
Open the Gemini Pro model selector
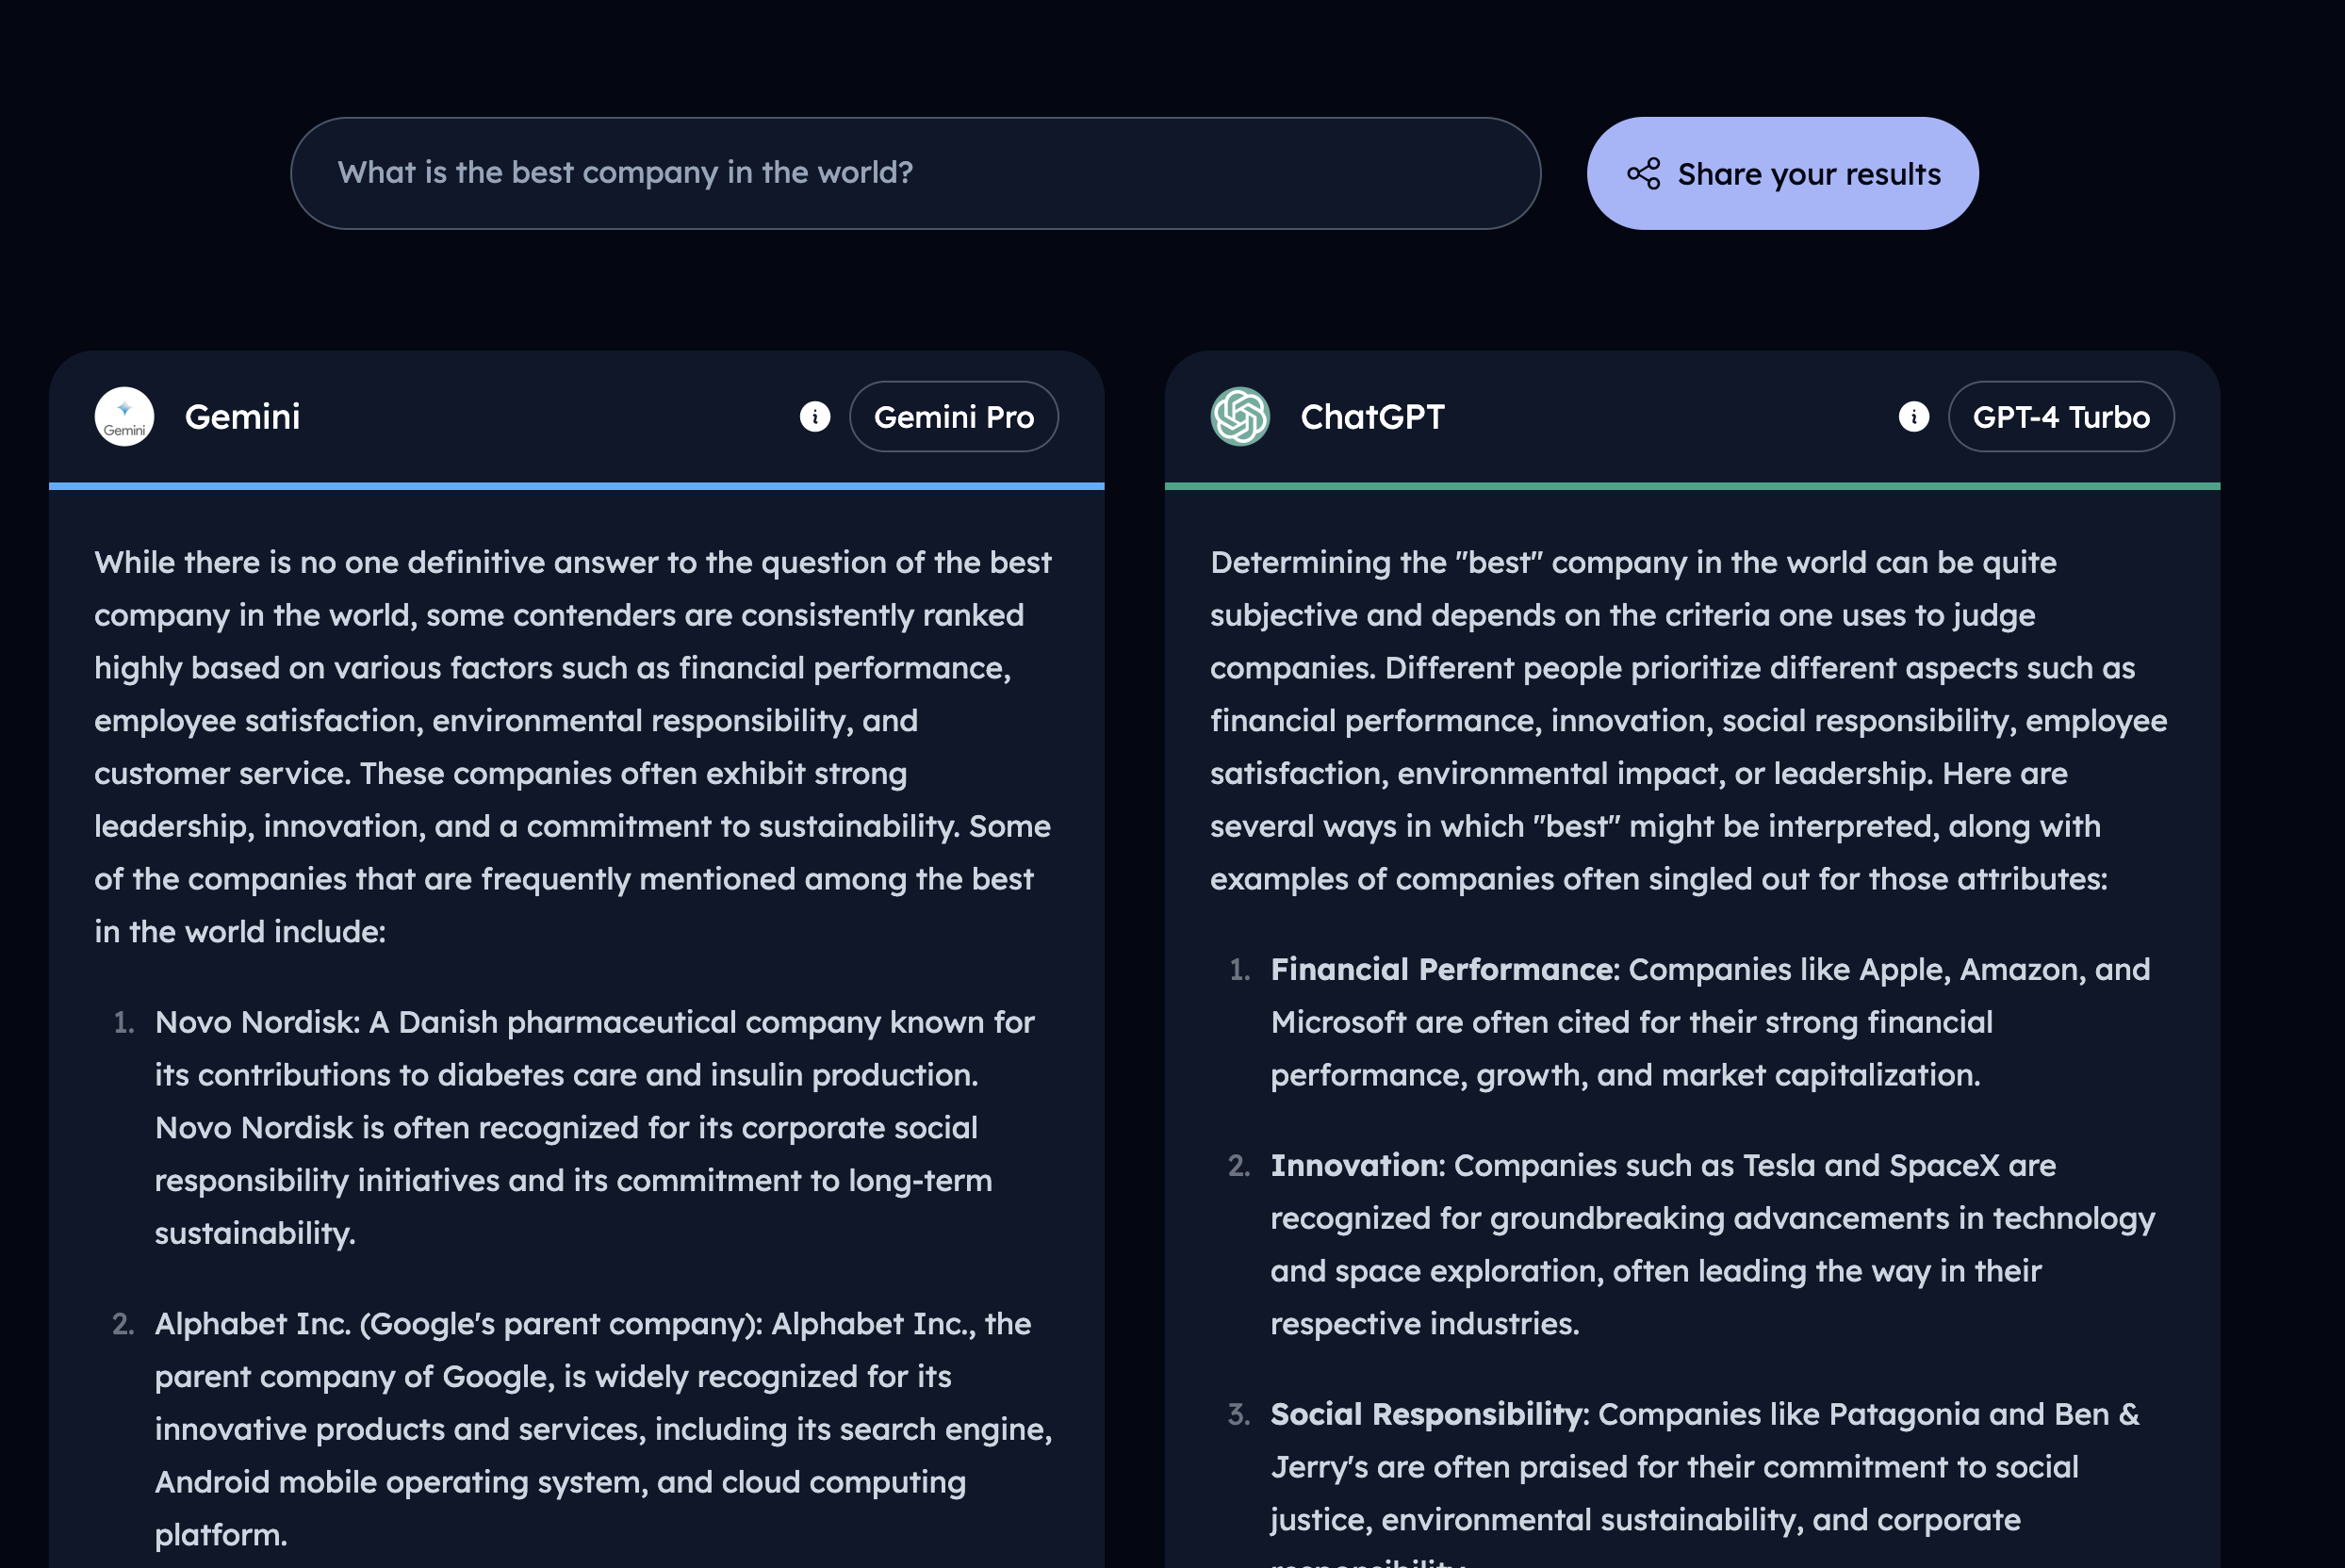[x=953, y=416]
